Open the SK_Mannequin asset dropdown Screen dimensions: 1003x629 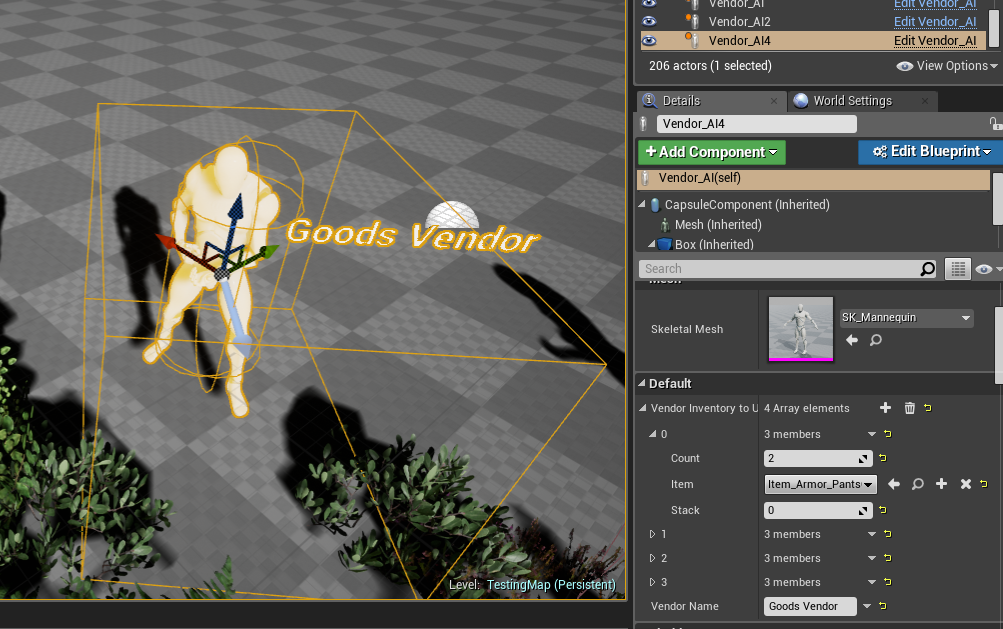(906, 317)
